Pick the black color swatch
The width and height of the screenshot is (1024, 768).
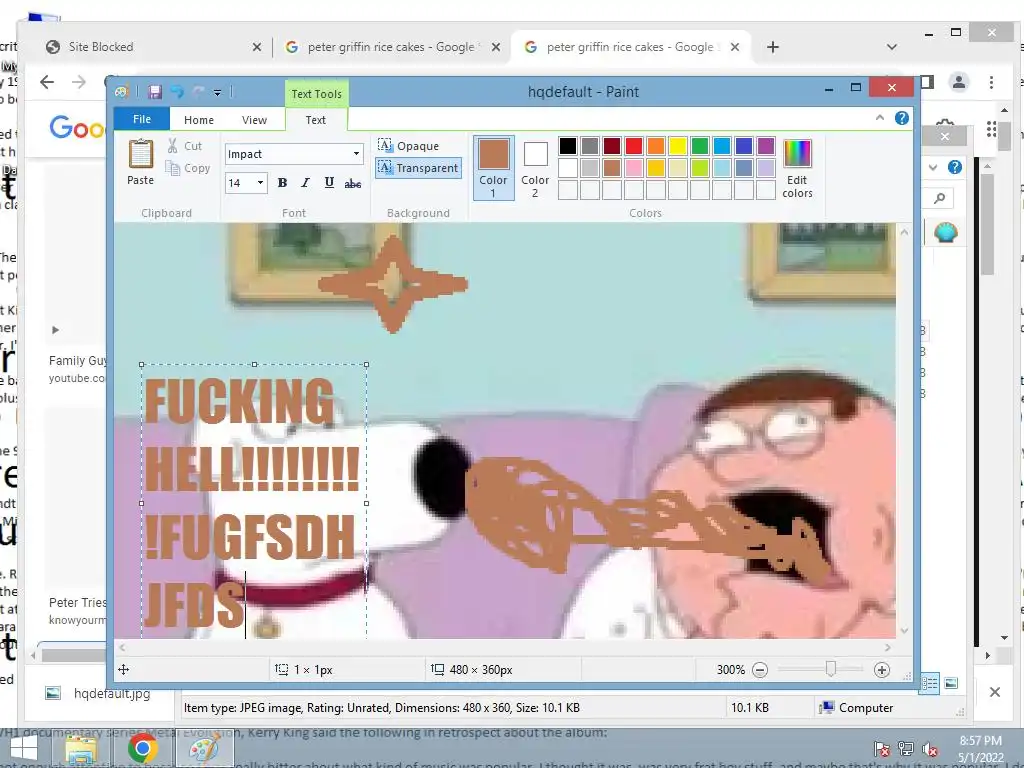568,146
